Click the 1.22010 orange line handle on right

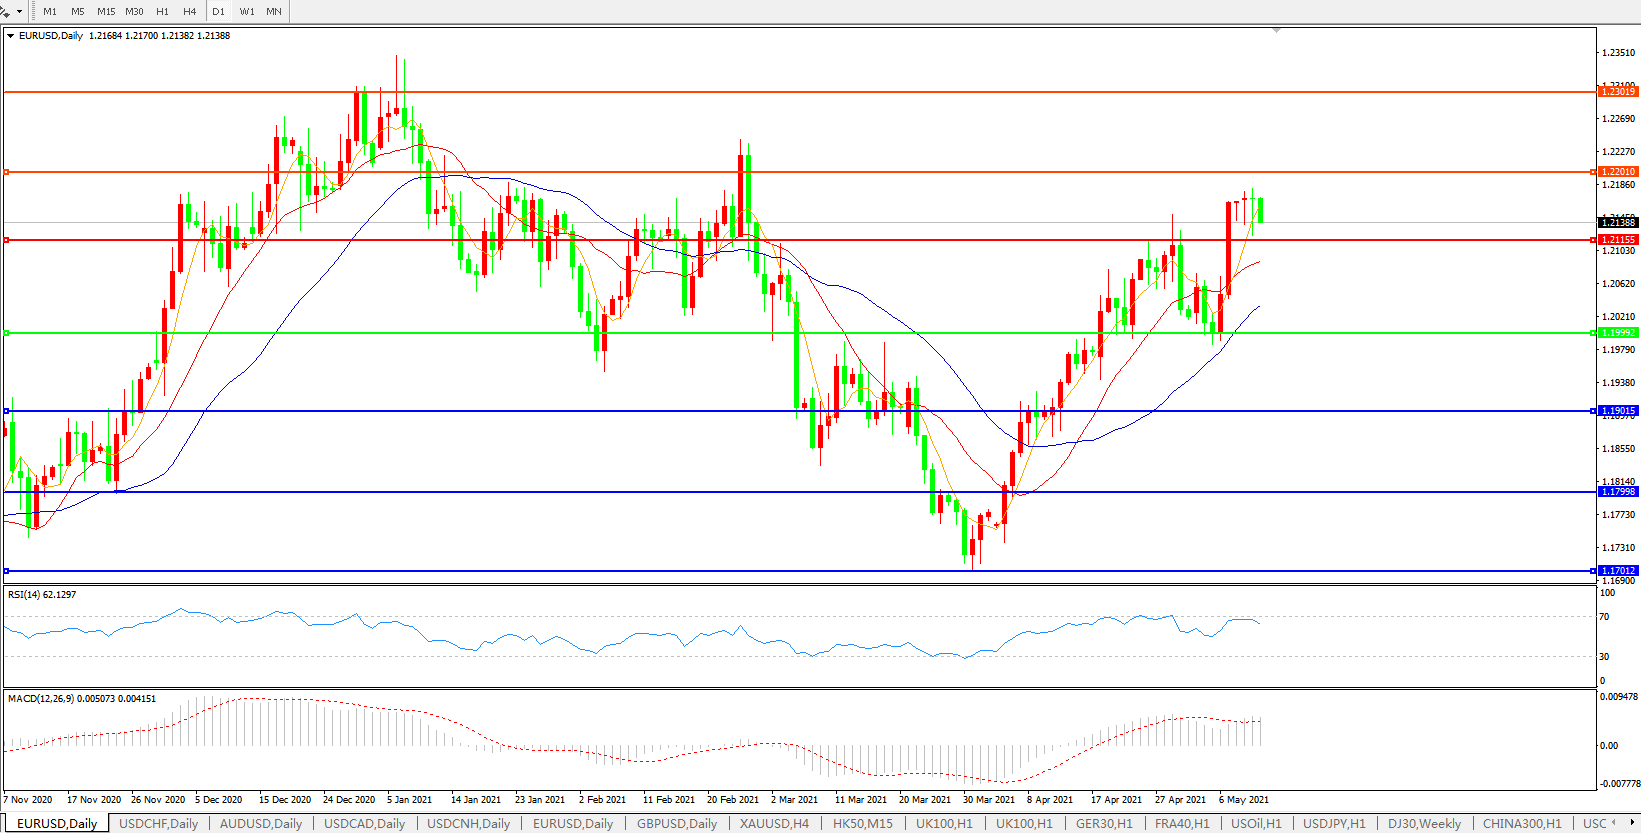tap(1593, 172)
